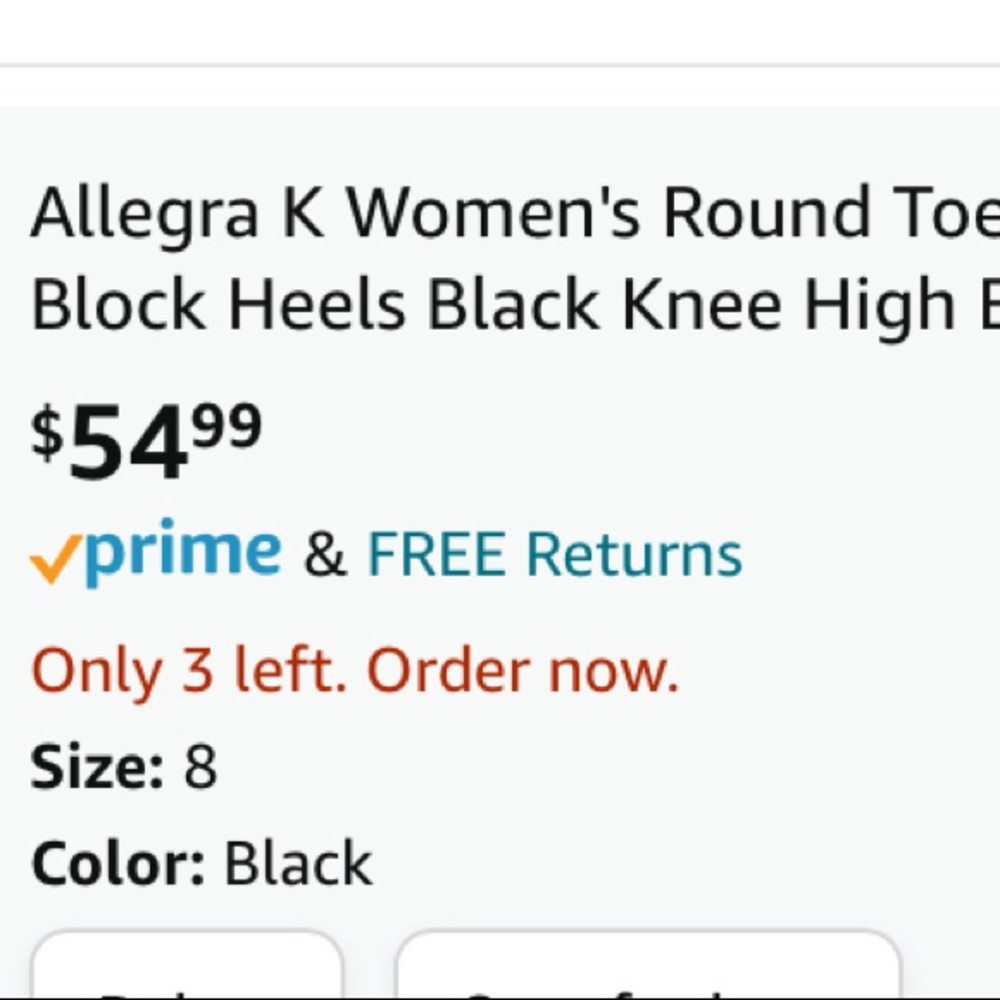
Task: Click the ampersand beside the prime logo
Action: click(x=324, y=556)
